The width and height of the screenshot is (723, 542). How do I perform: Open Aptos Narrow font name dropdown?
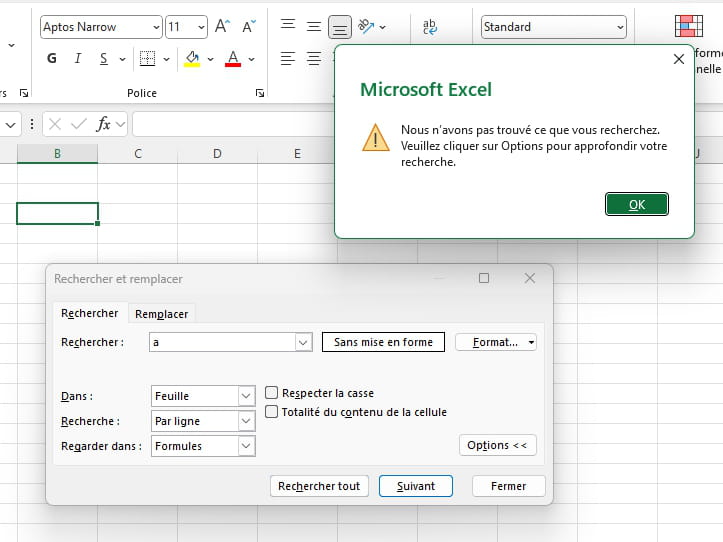coord(156,27)
